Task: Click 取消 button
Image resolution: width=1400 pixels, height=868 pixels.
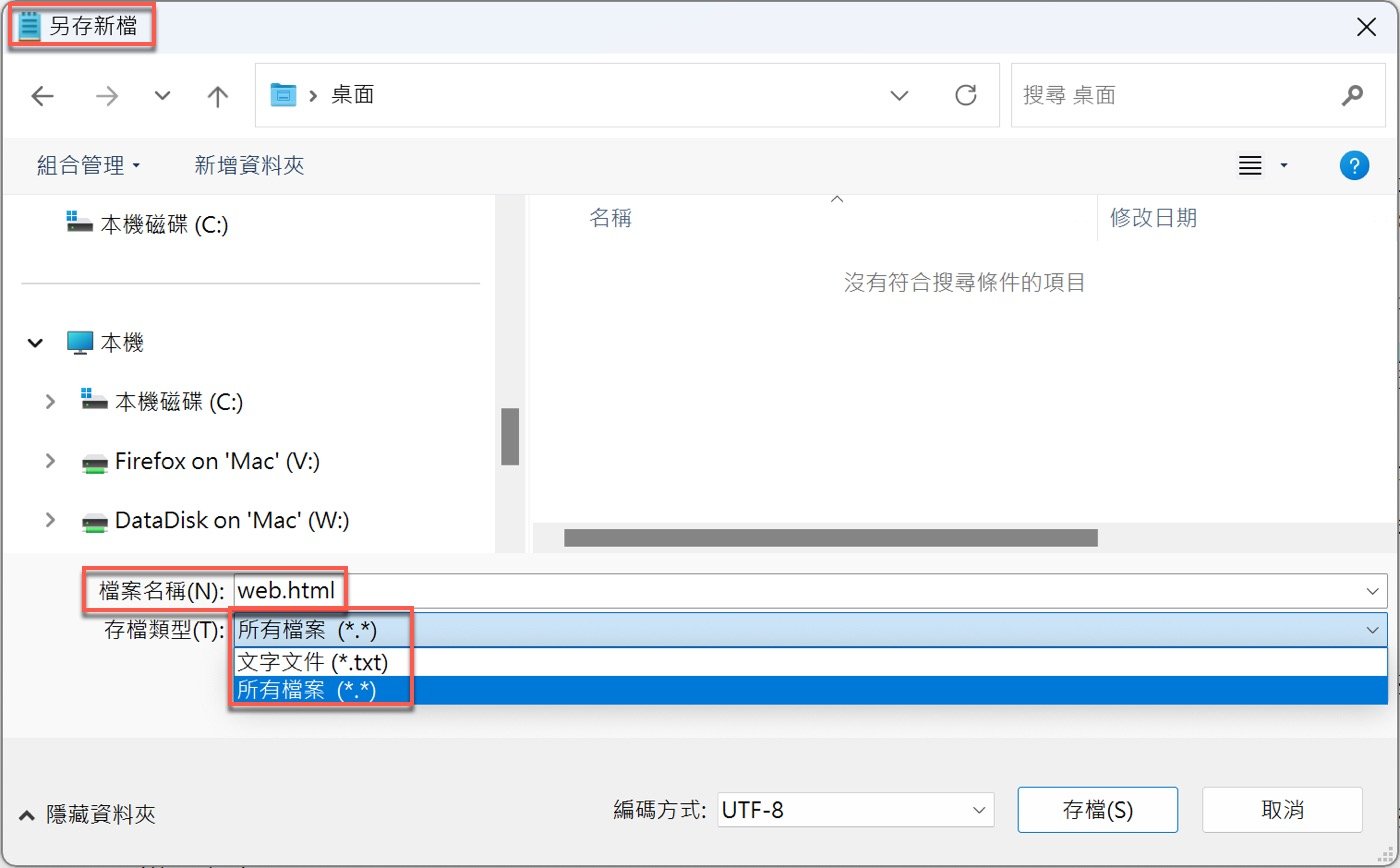Action: pyautogui.click(x=1282, y=810)
